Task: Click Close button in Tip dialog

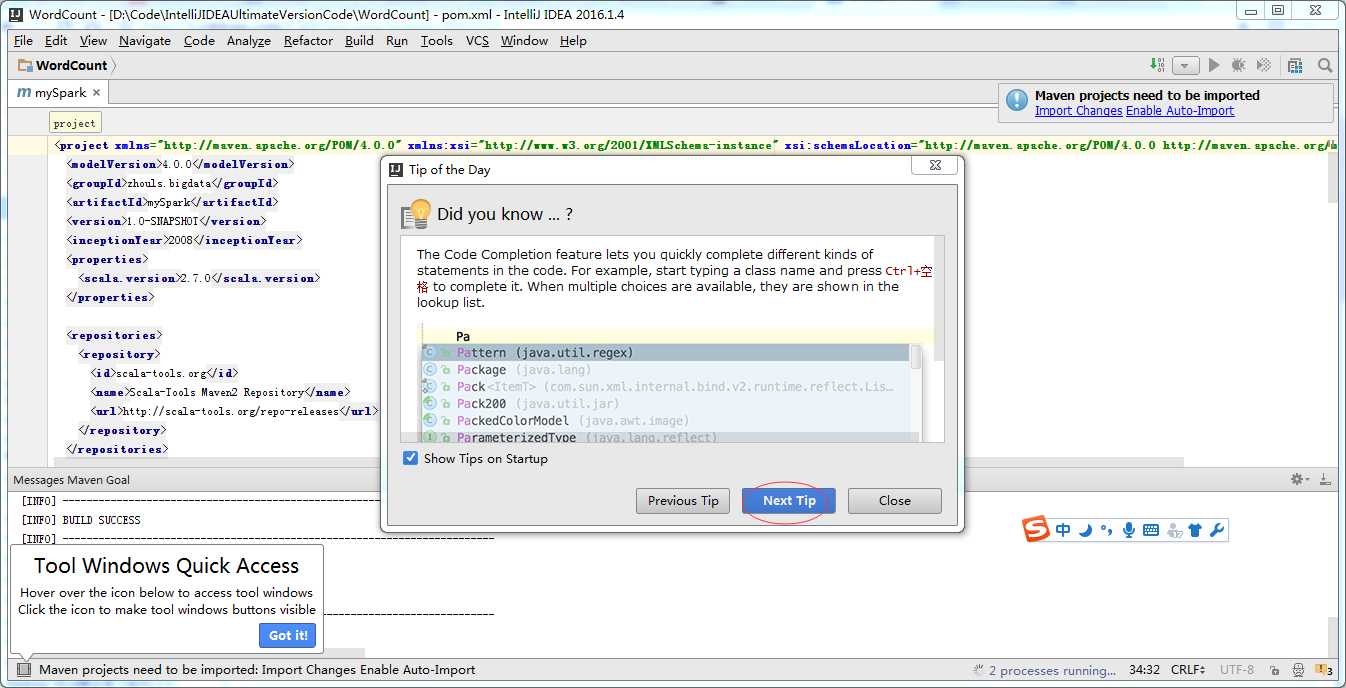Action: [895, 501]
